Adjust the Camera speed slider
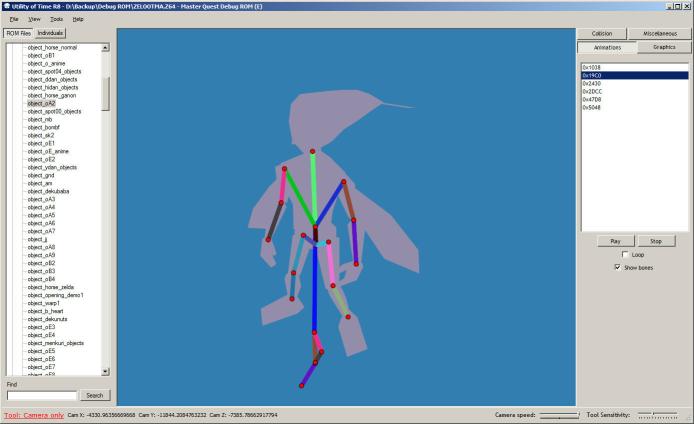Image resolution: width=694 pixels, height=424 pixels. pos(559,415)
